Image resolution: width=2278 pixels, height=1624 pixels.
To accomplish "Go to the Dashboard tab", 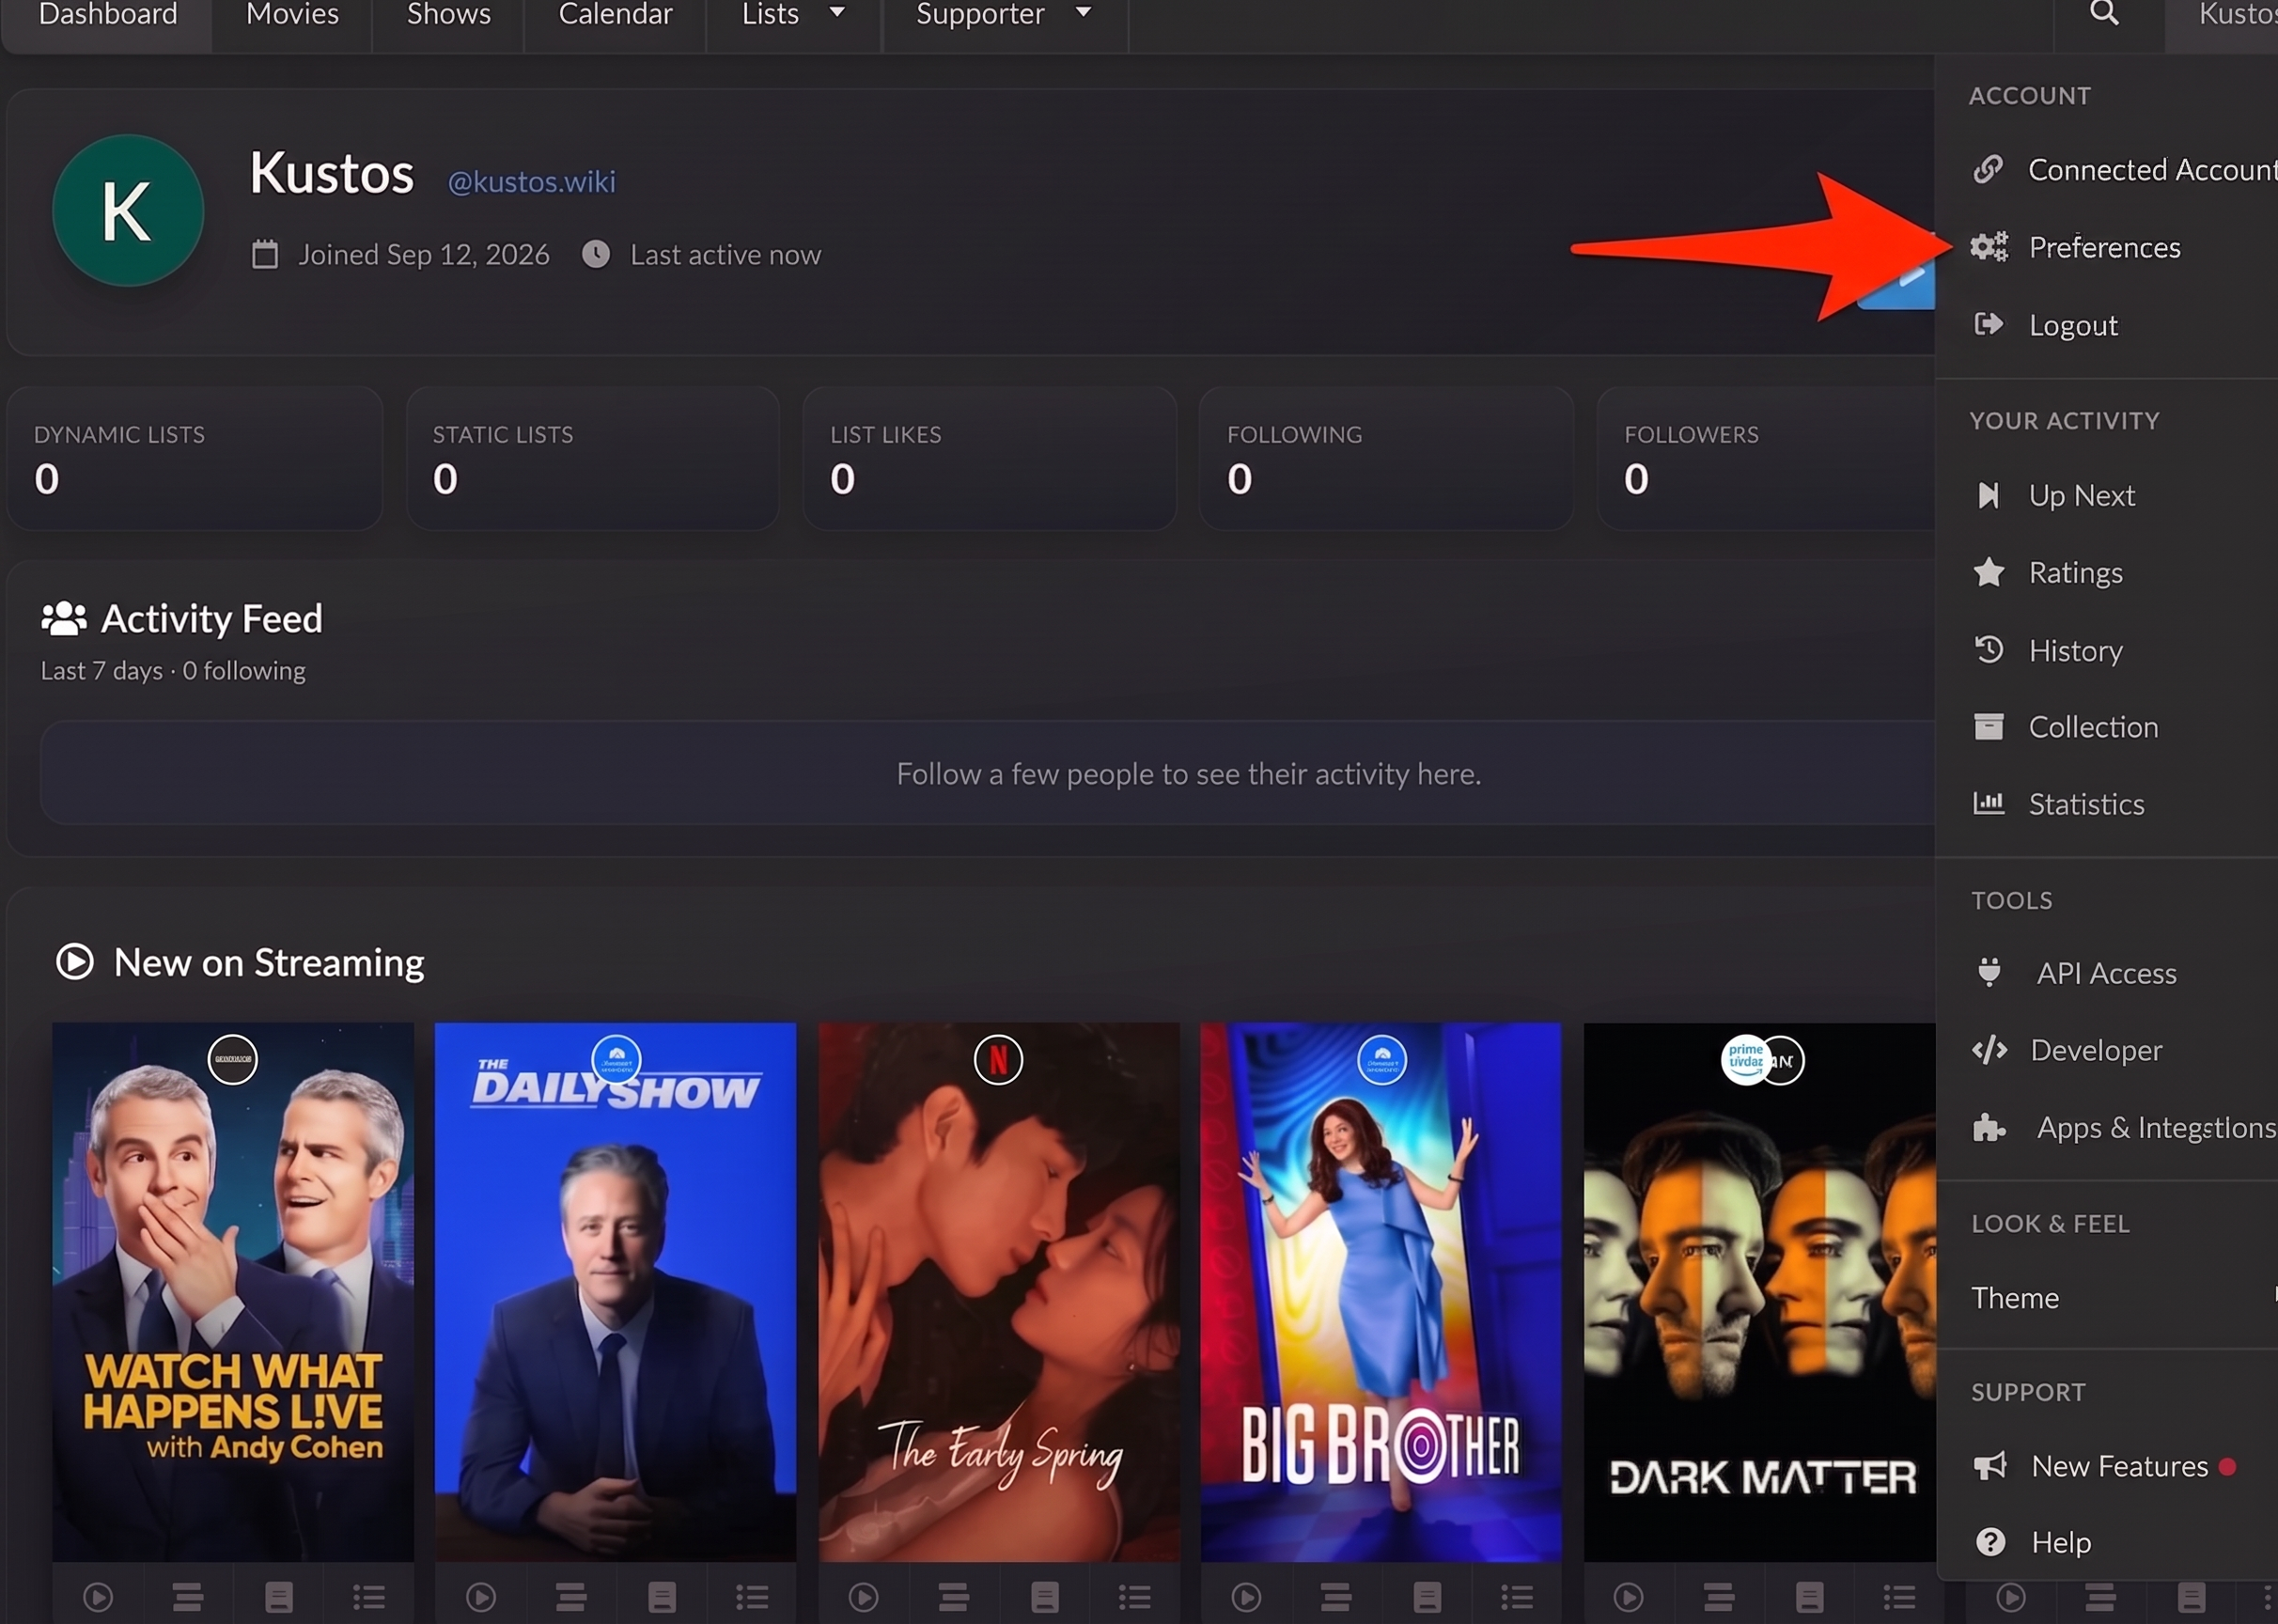I will pos(108,14).
